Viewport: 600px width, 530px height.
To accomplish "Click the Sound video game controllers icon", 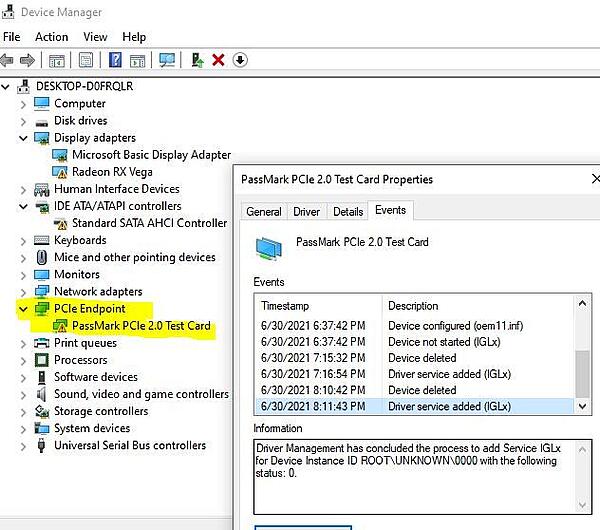I will point(41,394).
